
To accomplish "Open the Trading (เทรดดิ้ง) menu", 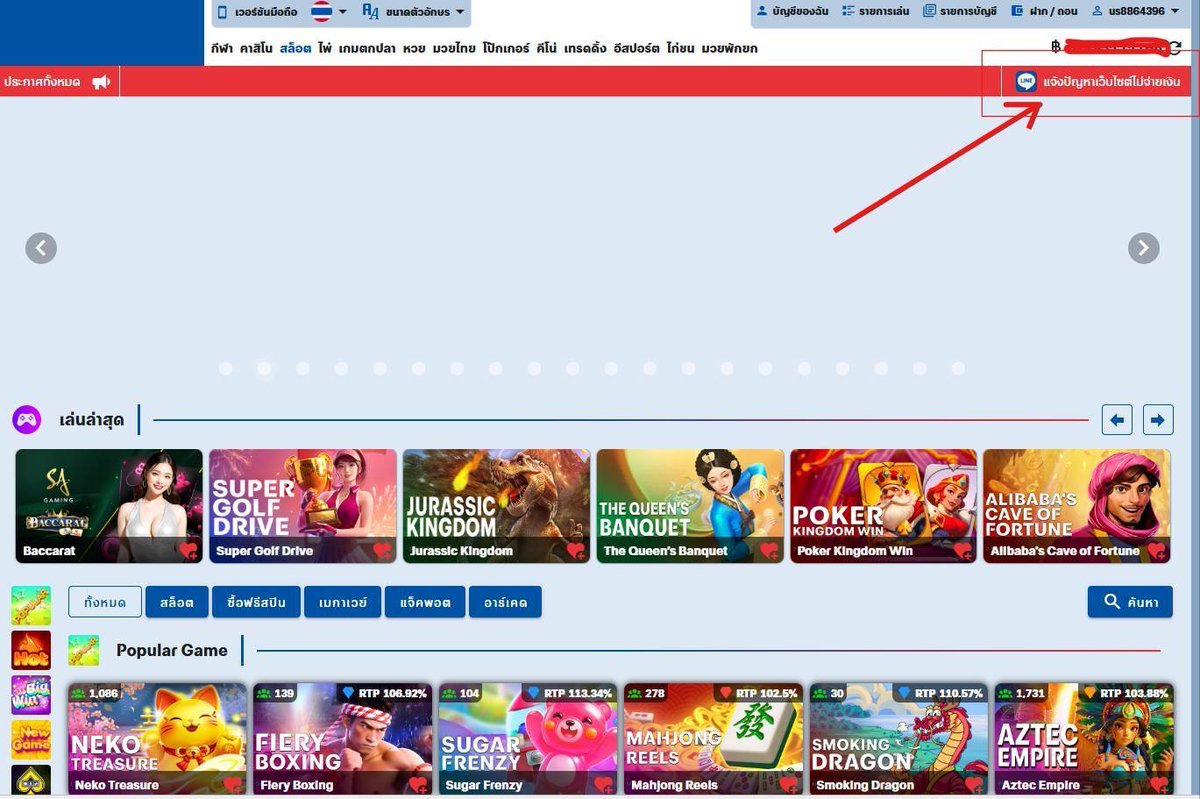I will (x=585, y=48).
